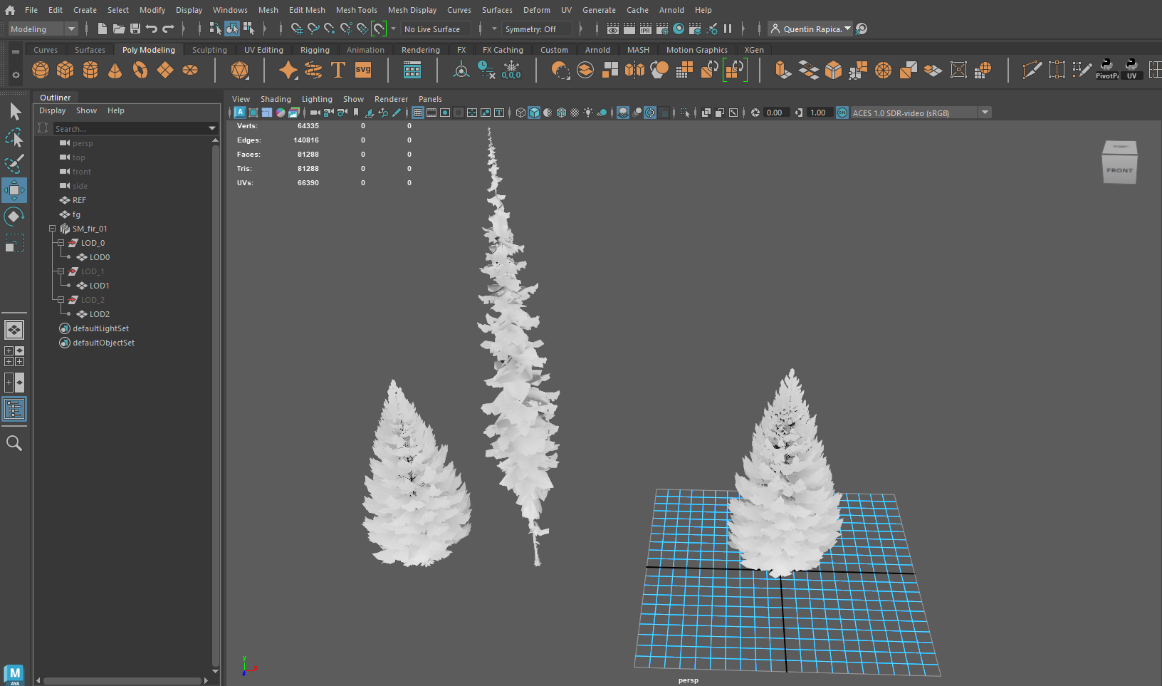Switch to the UV Editing shelf tab
The height and width of the screenshot is (686, 1162).
point(263,50)
